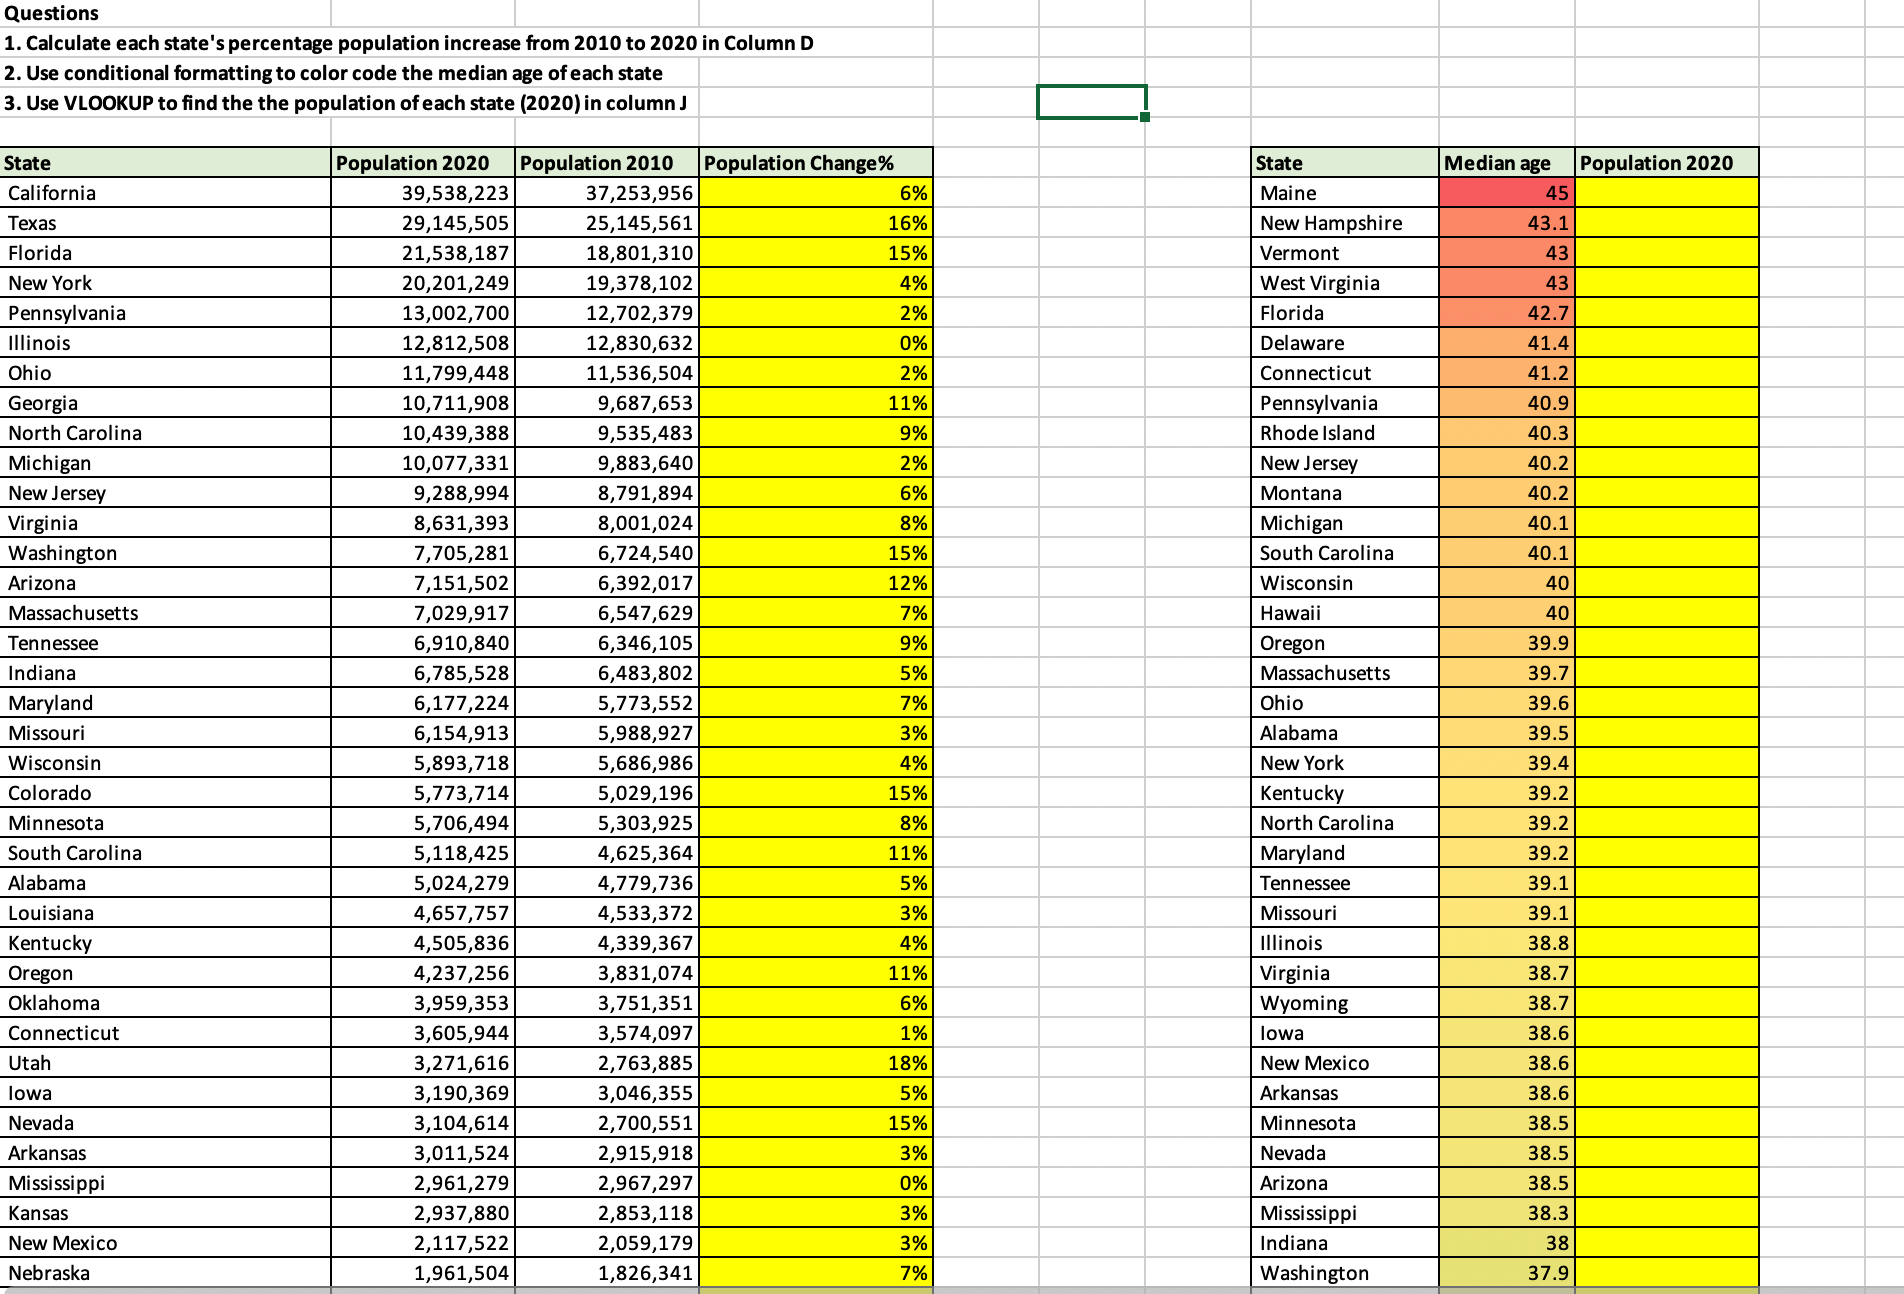Image resolution: width=1904 pixels, height=1294 pixels.
Task: Click question 1 about percentage population increase
Action: click(x=409, y=43)
